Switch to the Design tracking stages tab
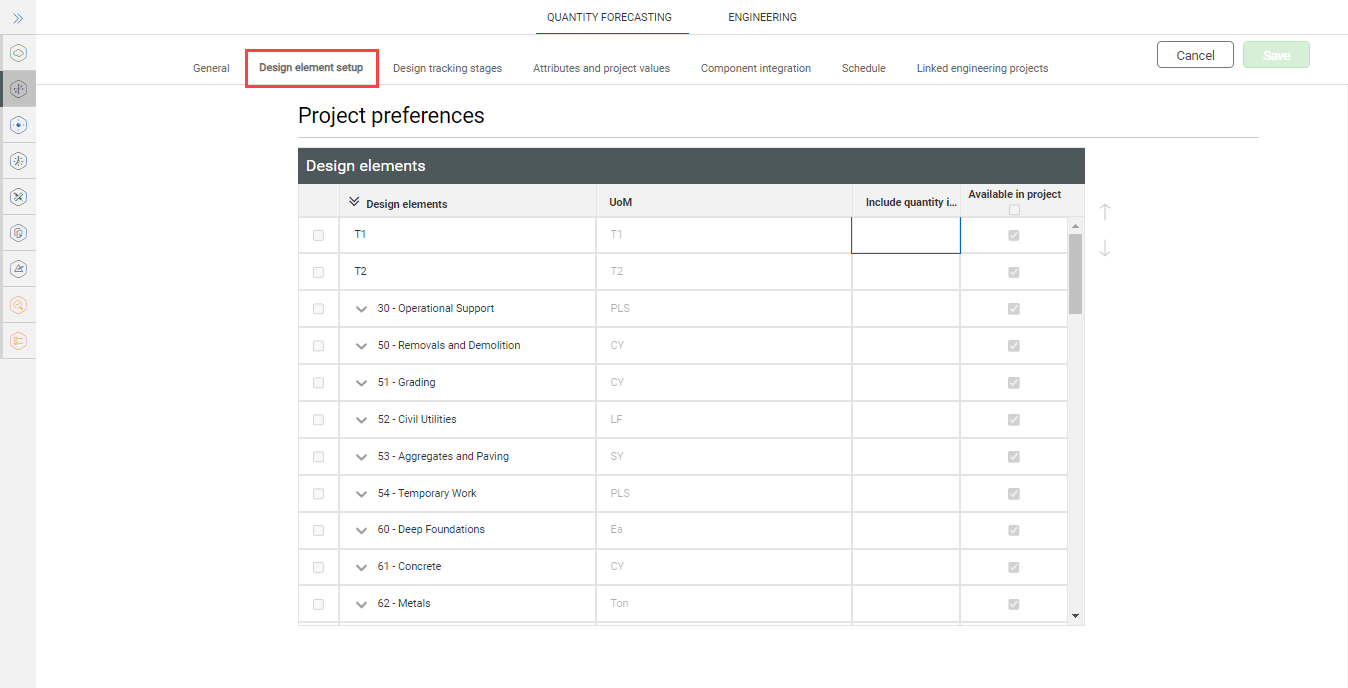1348x688 pixels. 447,68
